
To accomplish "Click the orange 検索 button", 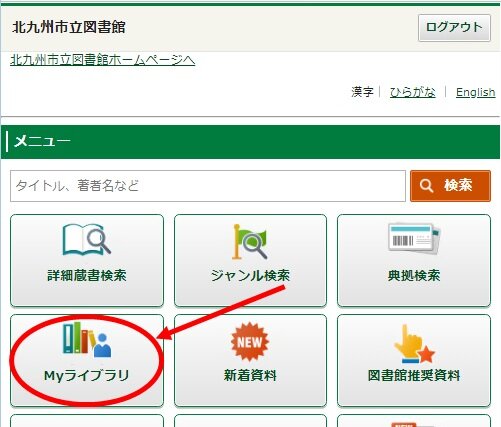I will point(450,186).
